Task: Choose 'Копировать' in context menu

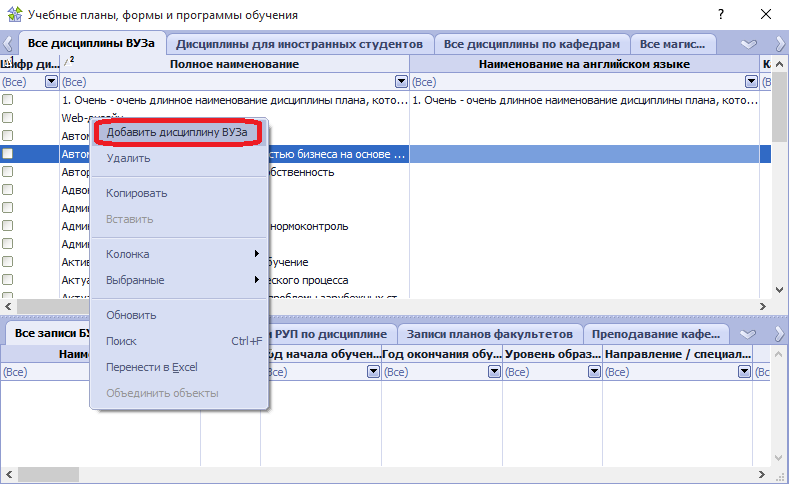Action: [x=179, y=193]
